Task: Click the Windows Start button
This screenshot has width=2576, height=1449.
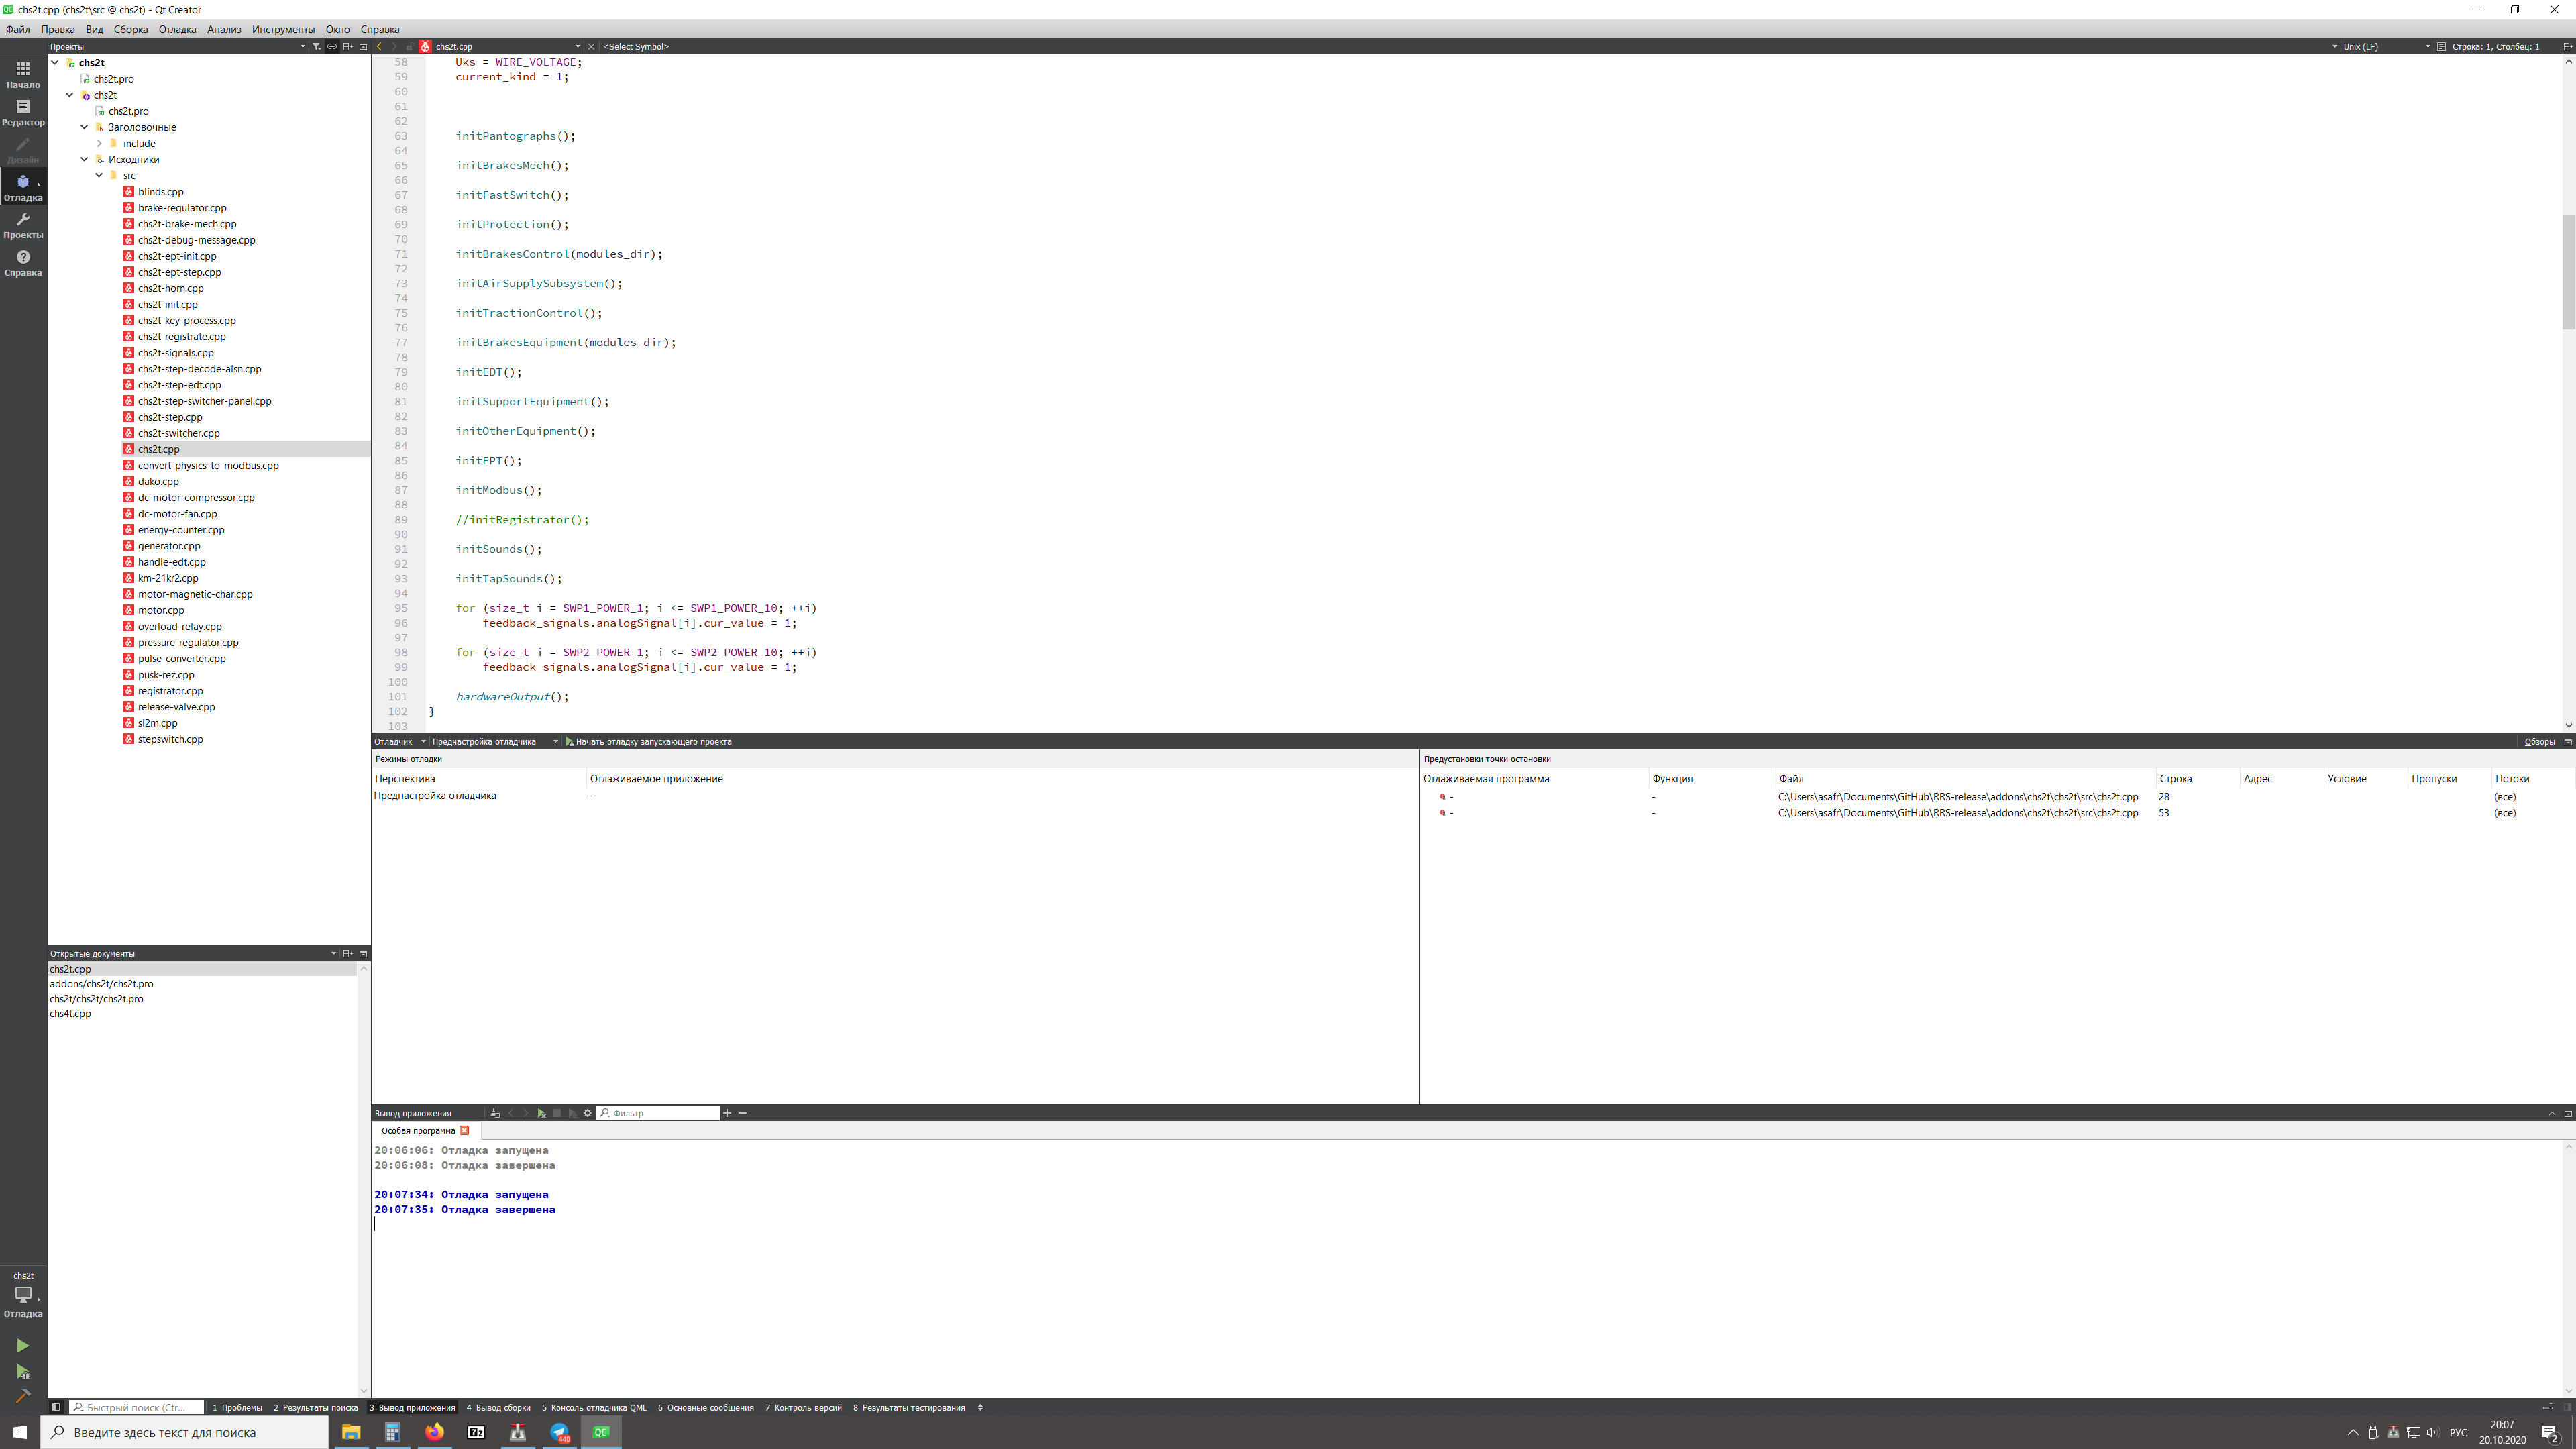Action: tap(20, 1432)
